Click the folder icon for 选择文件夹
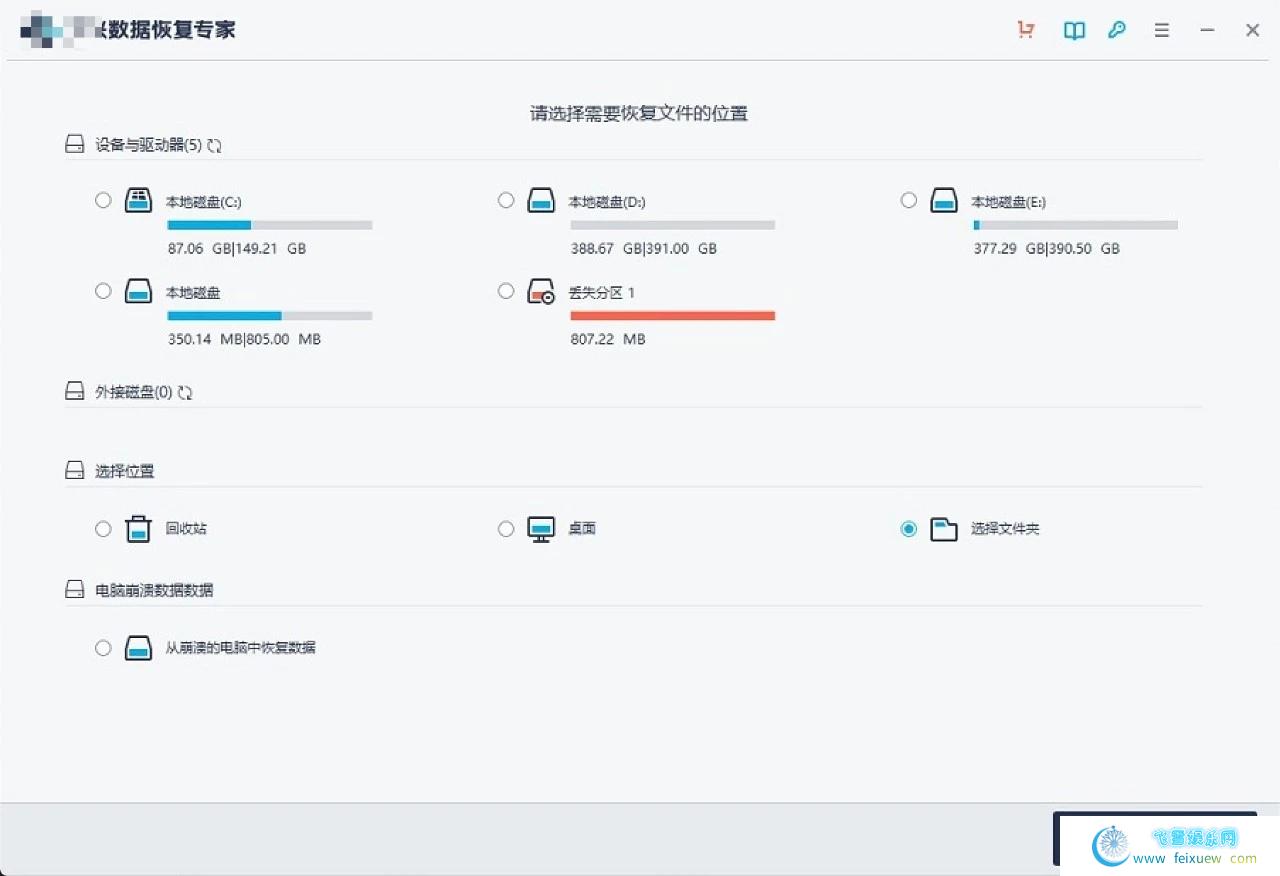The width and height of the screenshot is (1280, 876). point(943,529)
